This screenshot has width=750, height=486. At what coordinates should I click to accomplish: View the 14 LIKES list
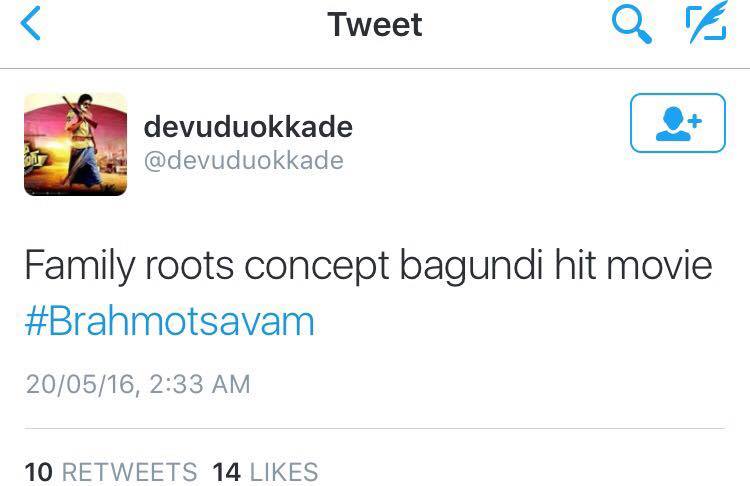[x=265, y=472]
